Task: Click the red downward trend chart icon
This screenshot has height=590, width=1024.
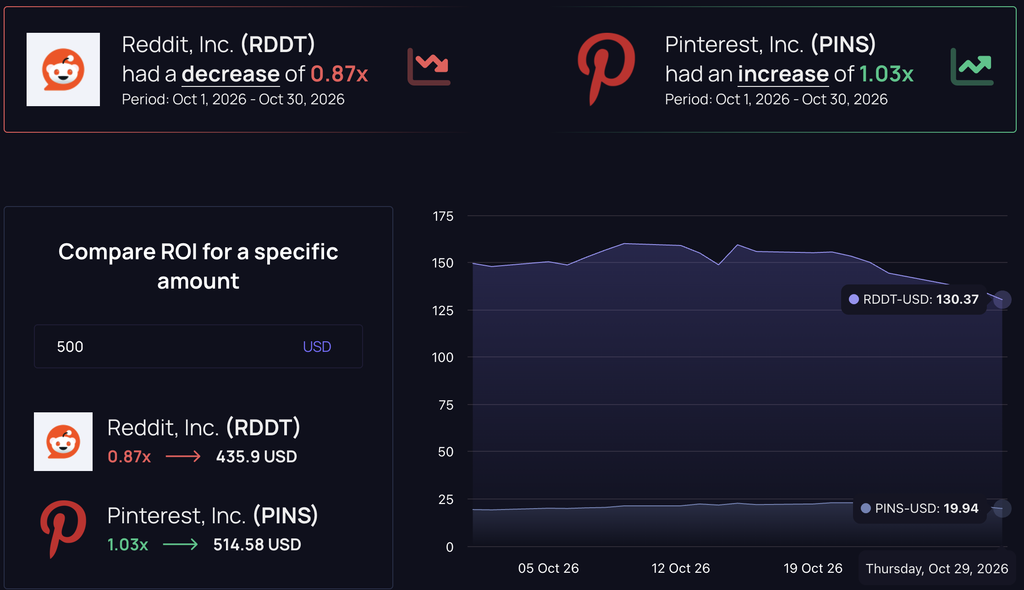Action: point(428,67)
